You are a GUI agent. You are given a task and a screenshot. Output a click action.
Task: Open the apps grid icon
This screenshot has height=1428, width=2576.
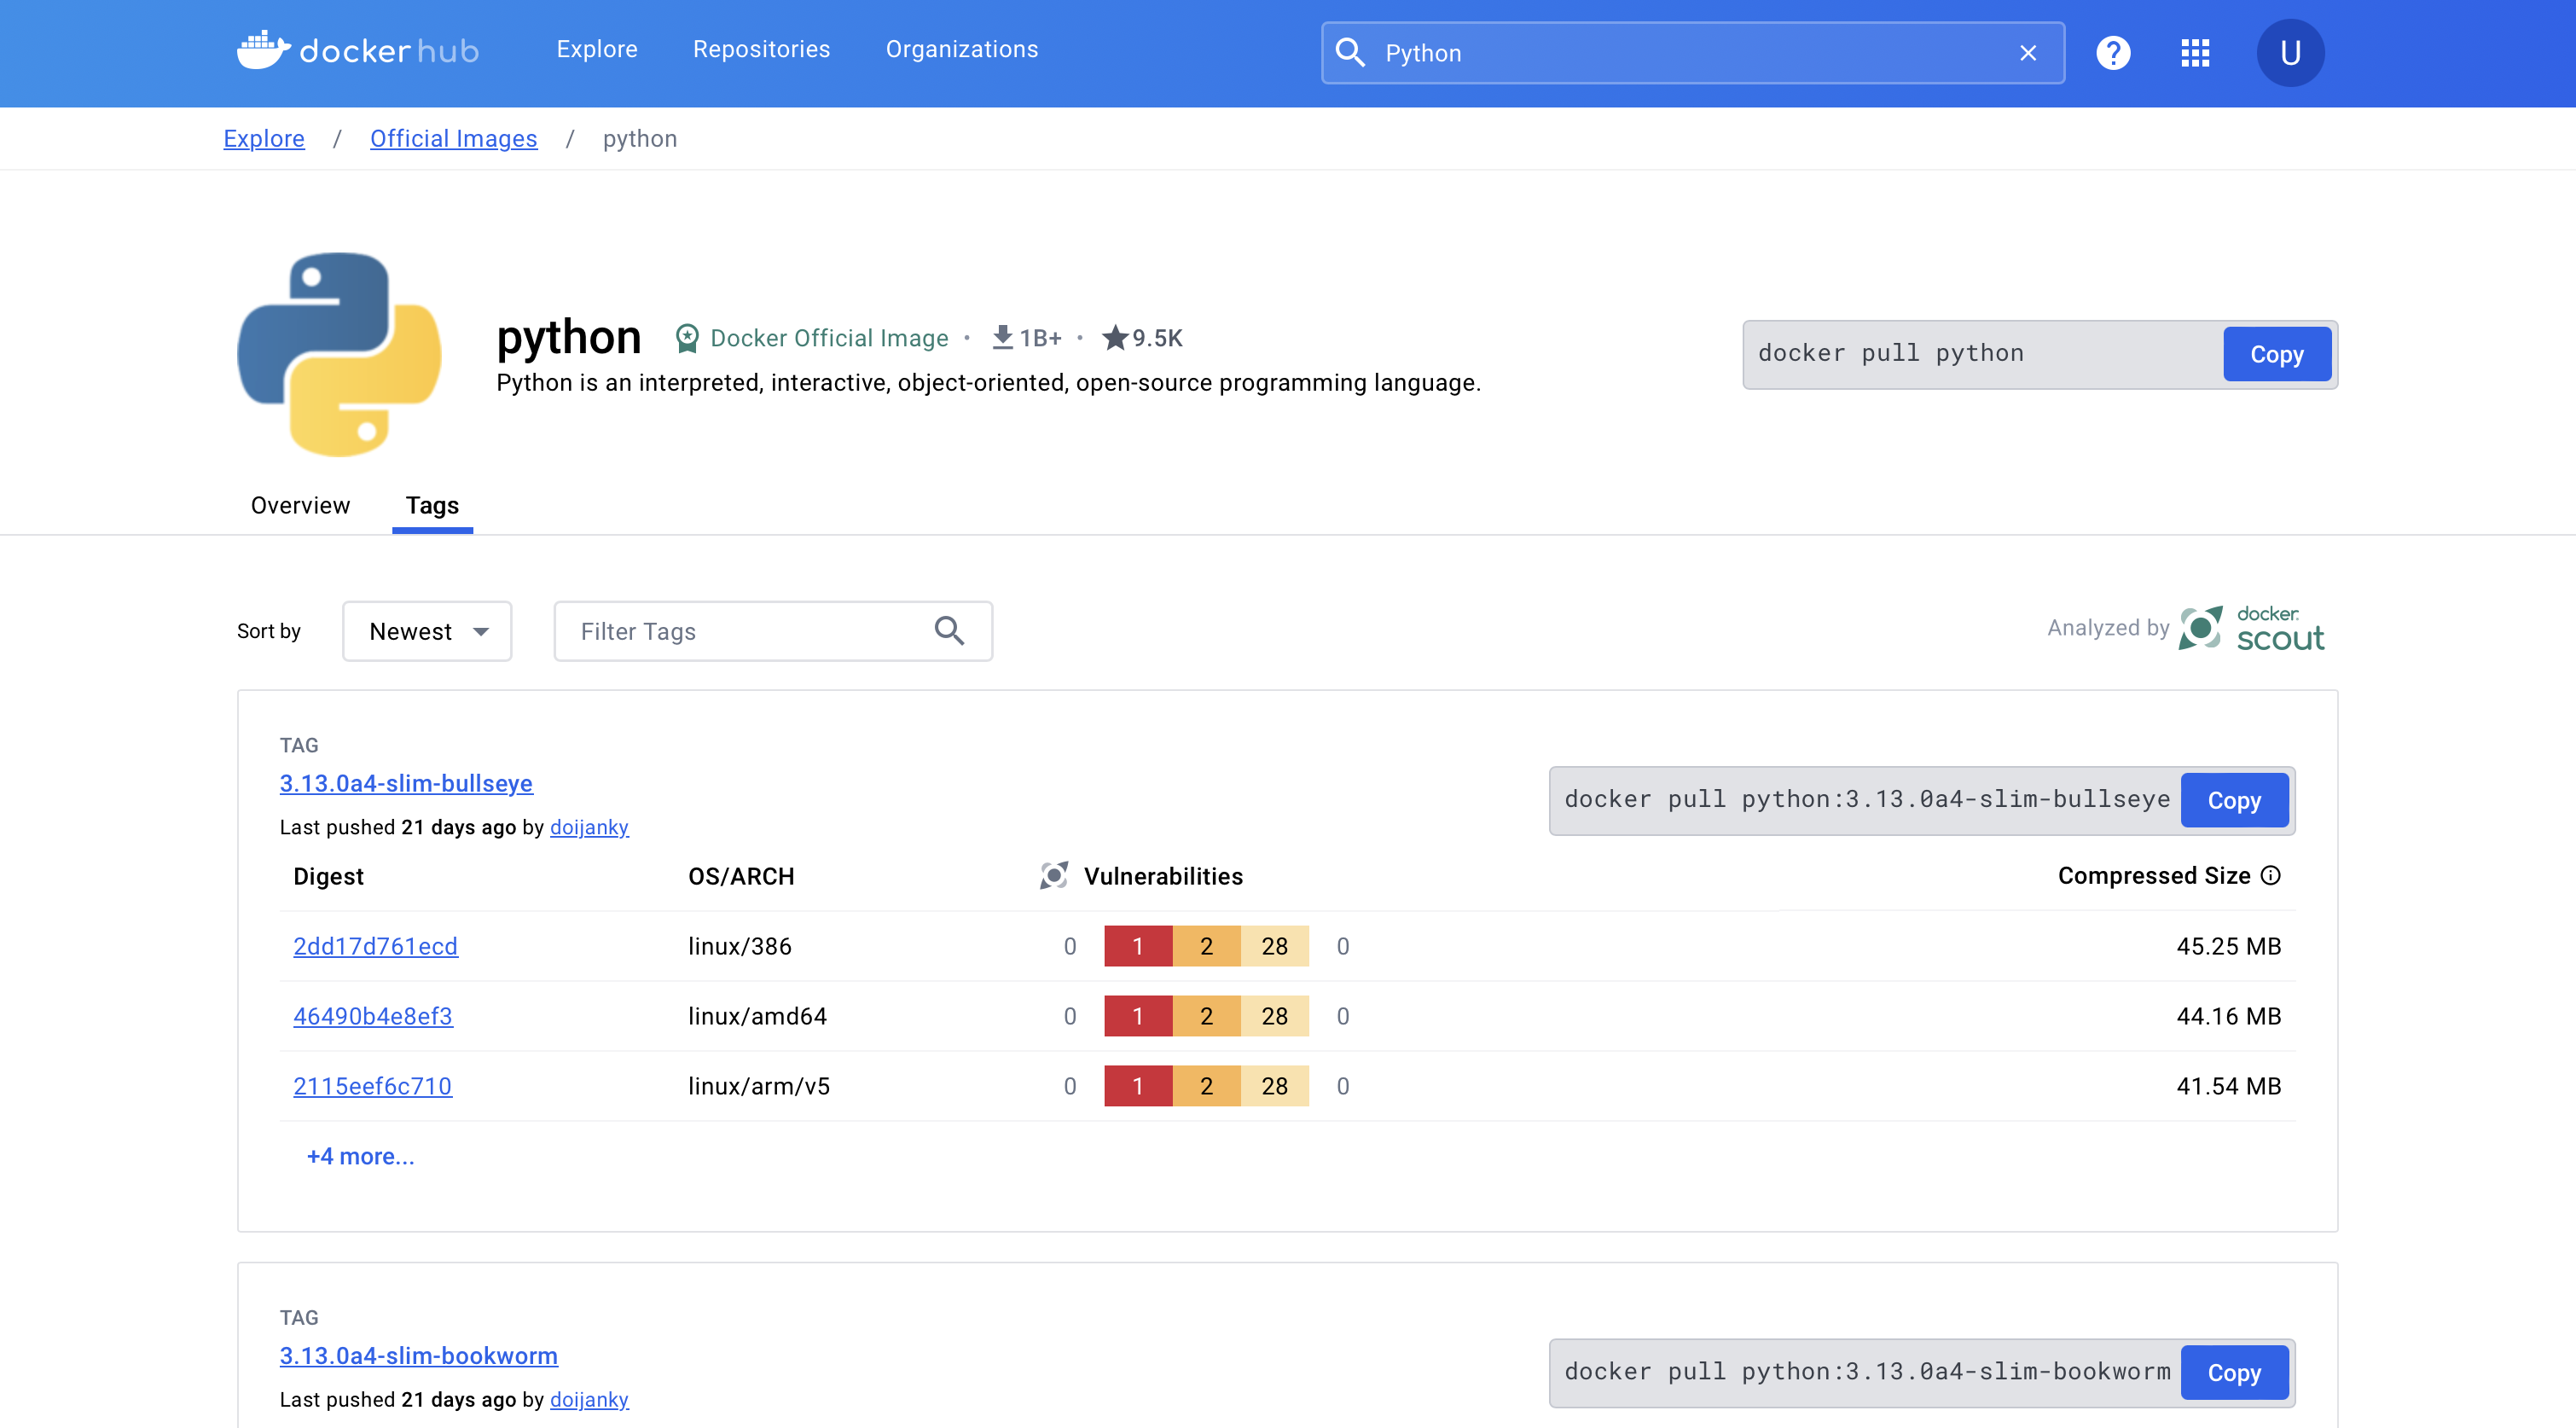point(2195,52)
